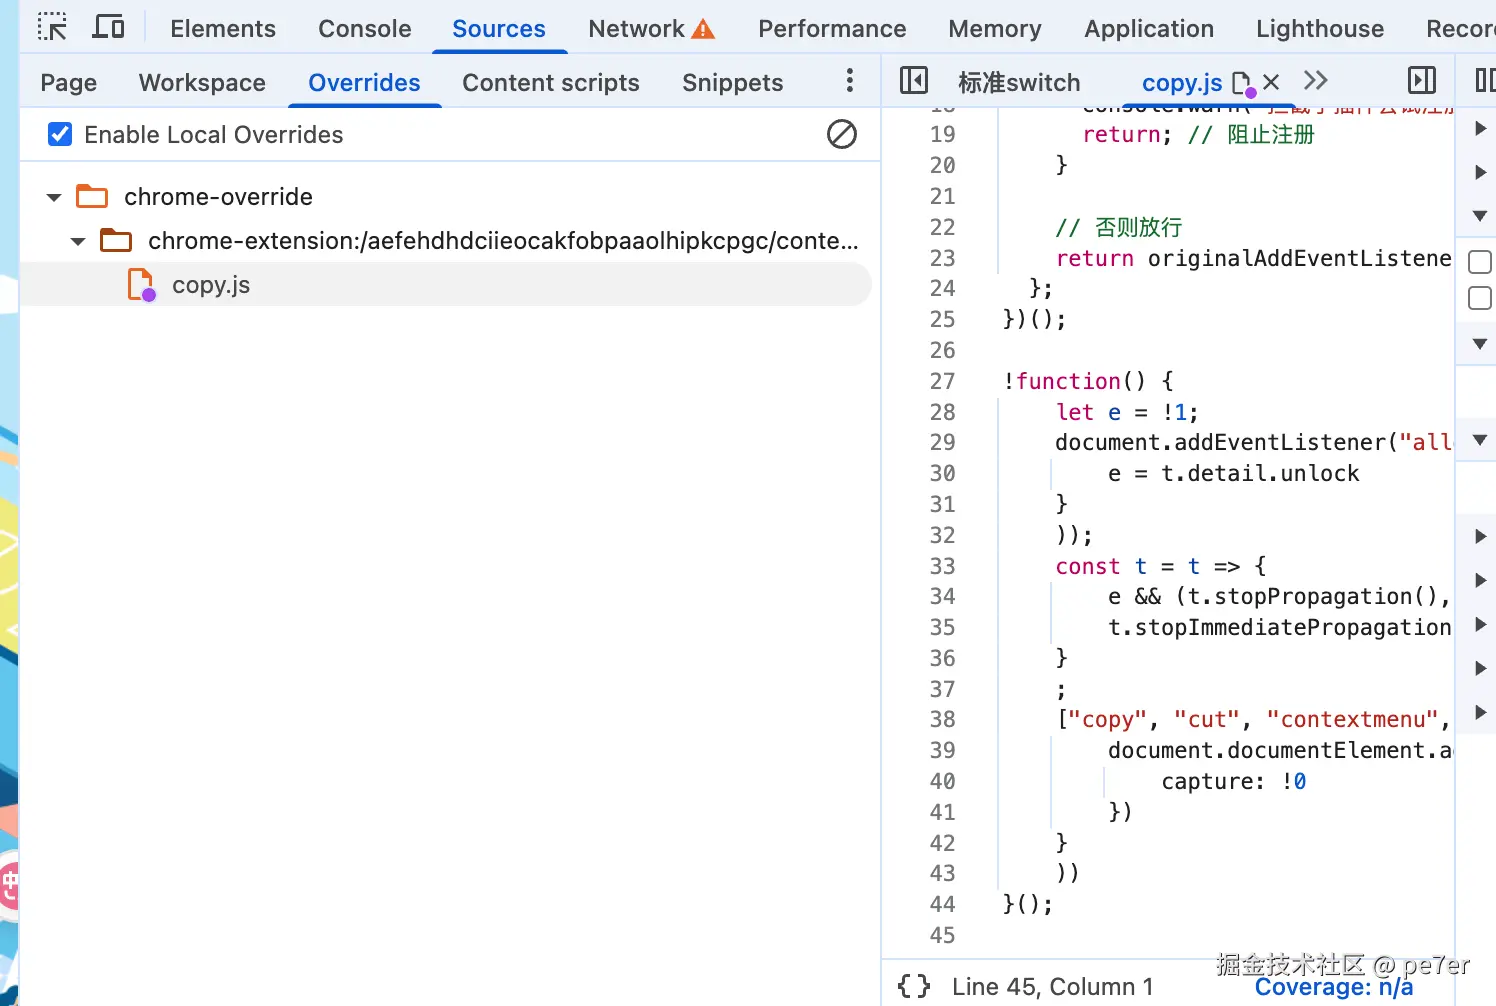Screen dimensions: 1496x1006
Task: Pretty print the file with braces icon
Action: 914,986
